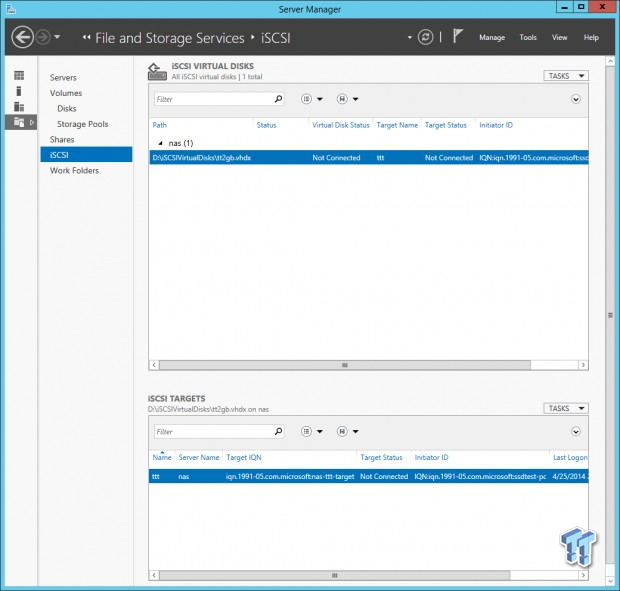620x591 pixels.
Task: Click search icon in virtual disks filter
Action: [x=278, y=99]
